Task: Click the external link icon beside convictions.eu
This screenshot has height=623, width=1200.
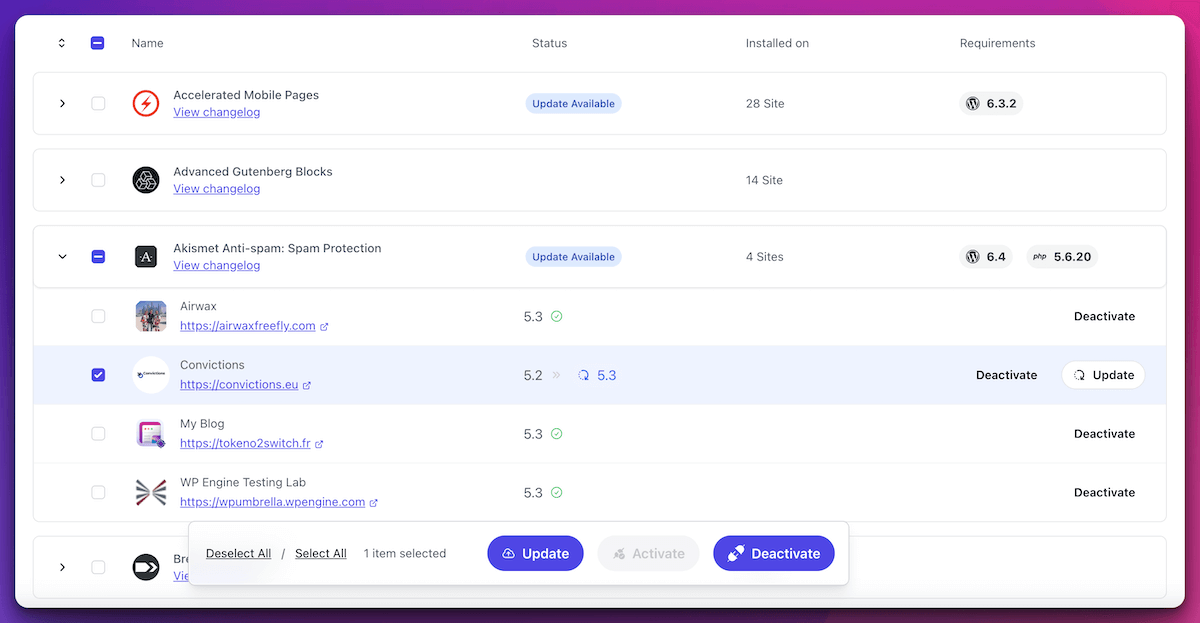Action: tap(307, 385)
